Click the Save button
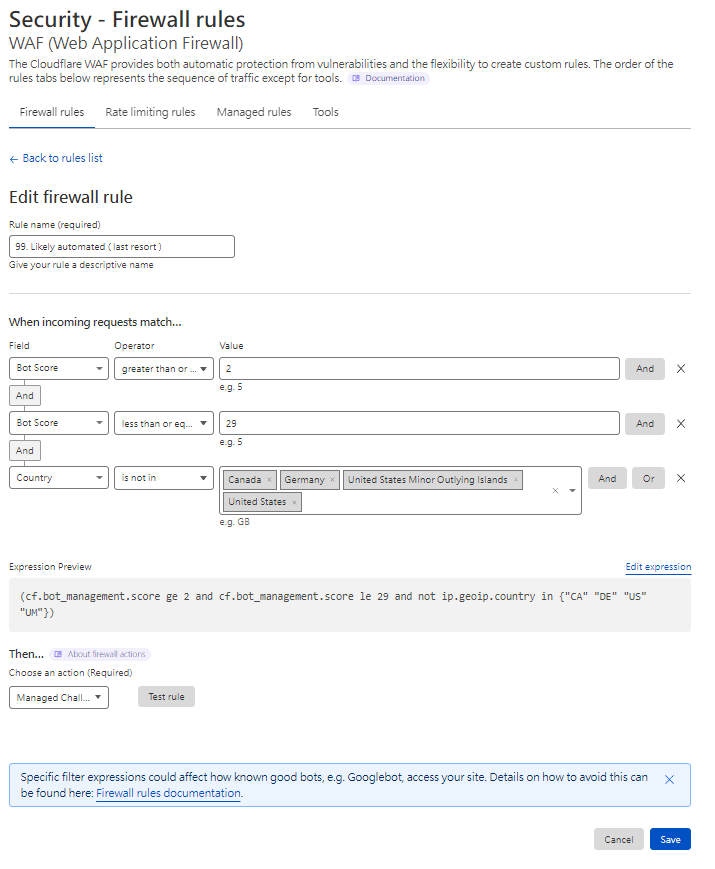 [670, 840]
